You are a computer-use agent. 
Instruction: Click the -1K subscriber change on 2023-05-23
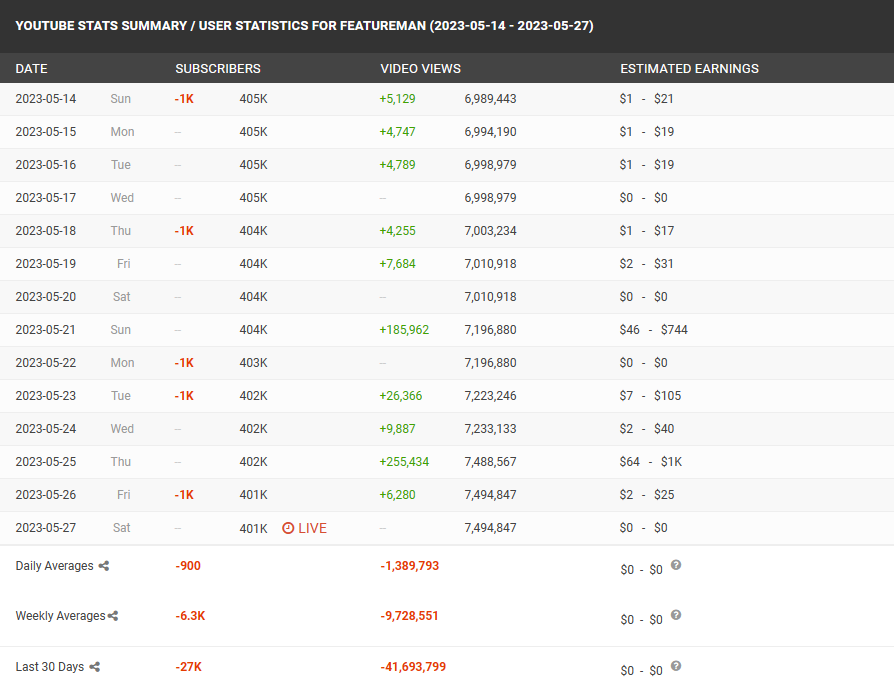[x=184, y=396]
